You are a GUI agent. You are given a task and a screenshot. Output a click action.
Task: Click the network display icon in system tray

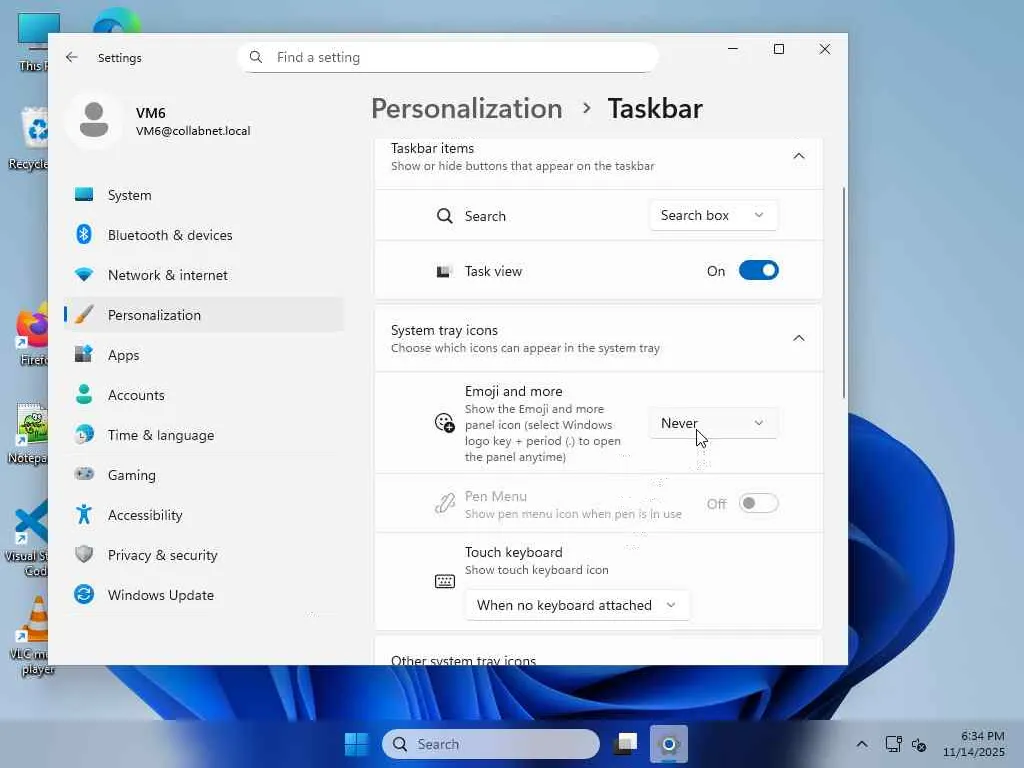pyautogui.click(x=893, y=744)
